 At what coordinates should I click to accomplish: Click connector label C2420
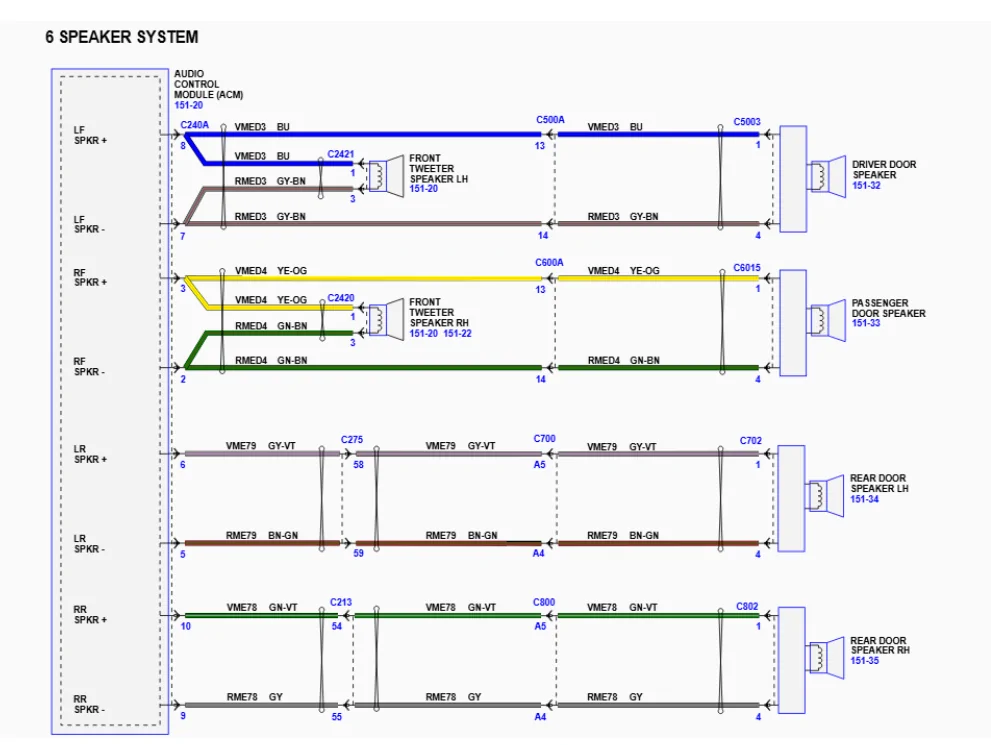[341, 298]
